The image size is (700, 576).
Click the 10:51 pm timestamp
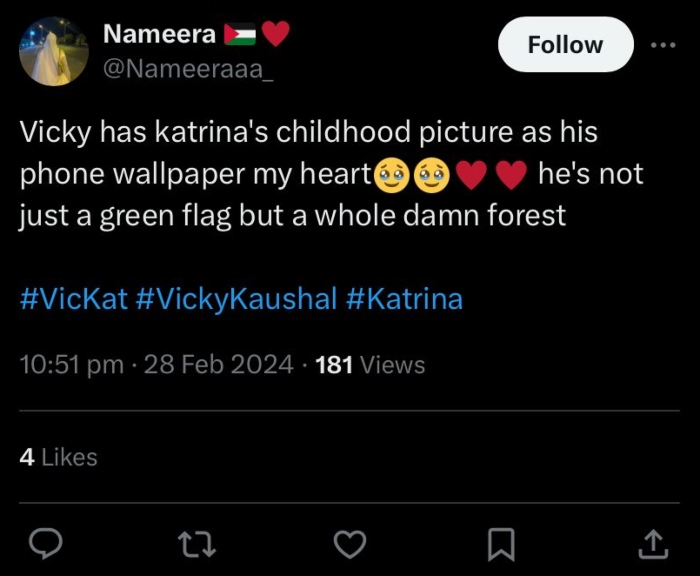71,365
